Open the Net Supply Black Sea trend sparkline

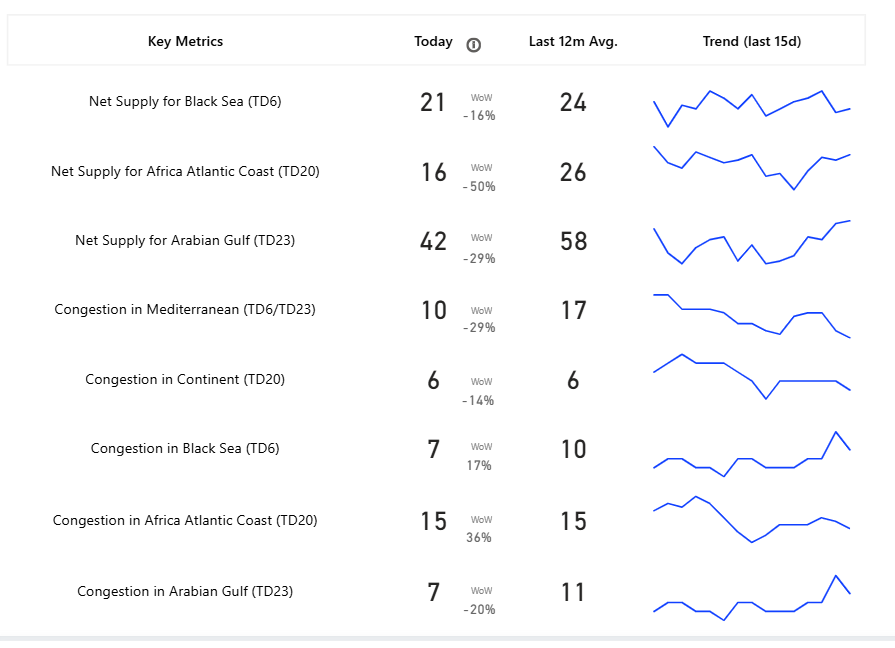coord(752,108)
